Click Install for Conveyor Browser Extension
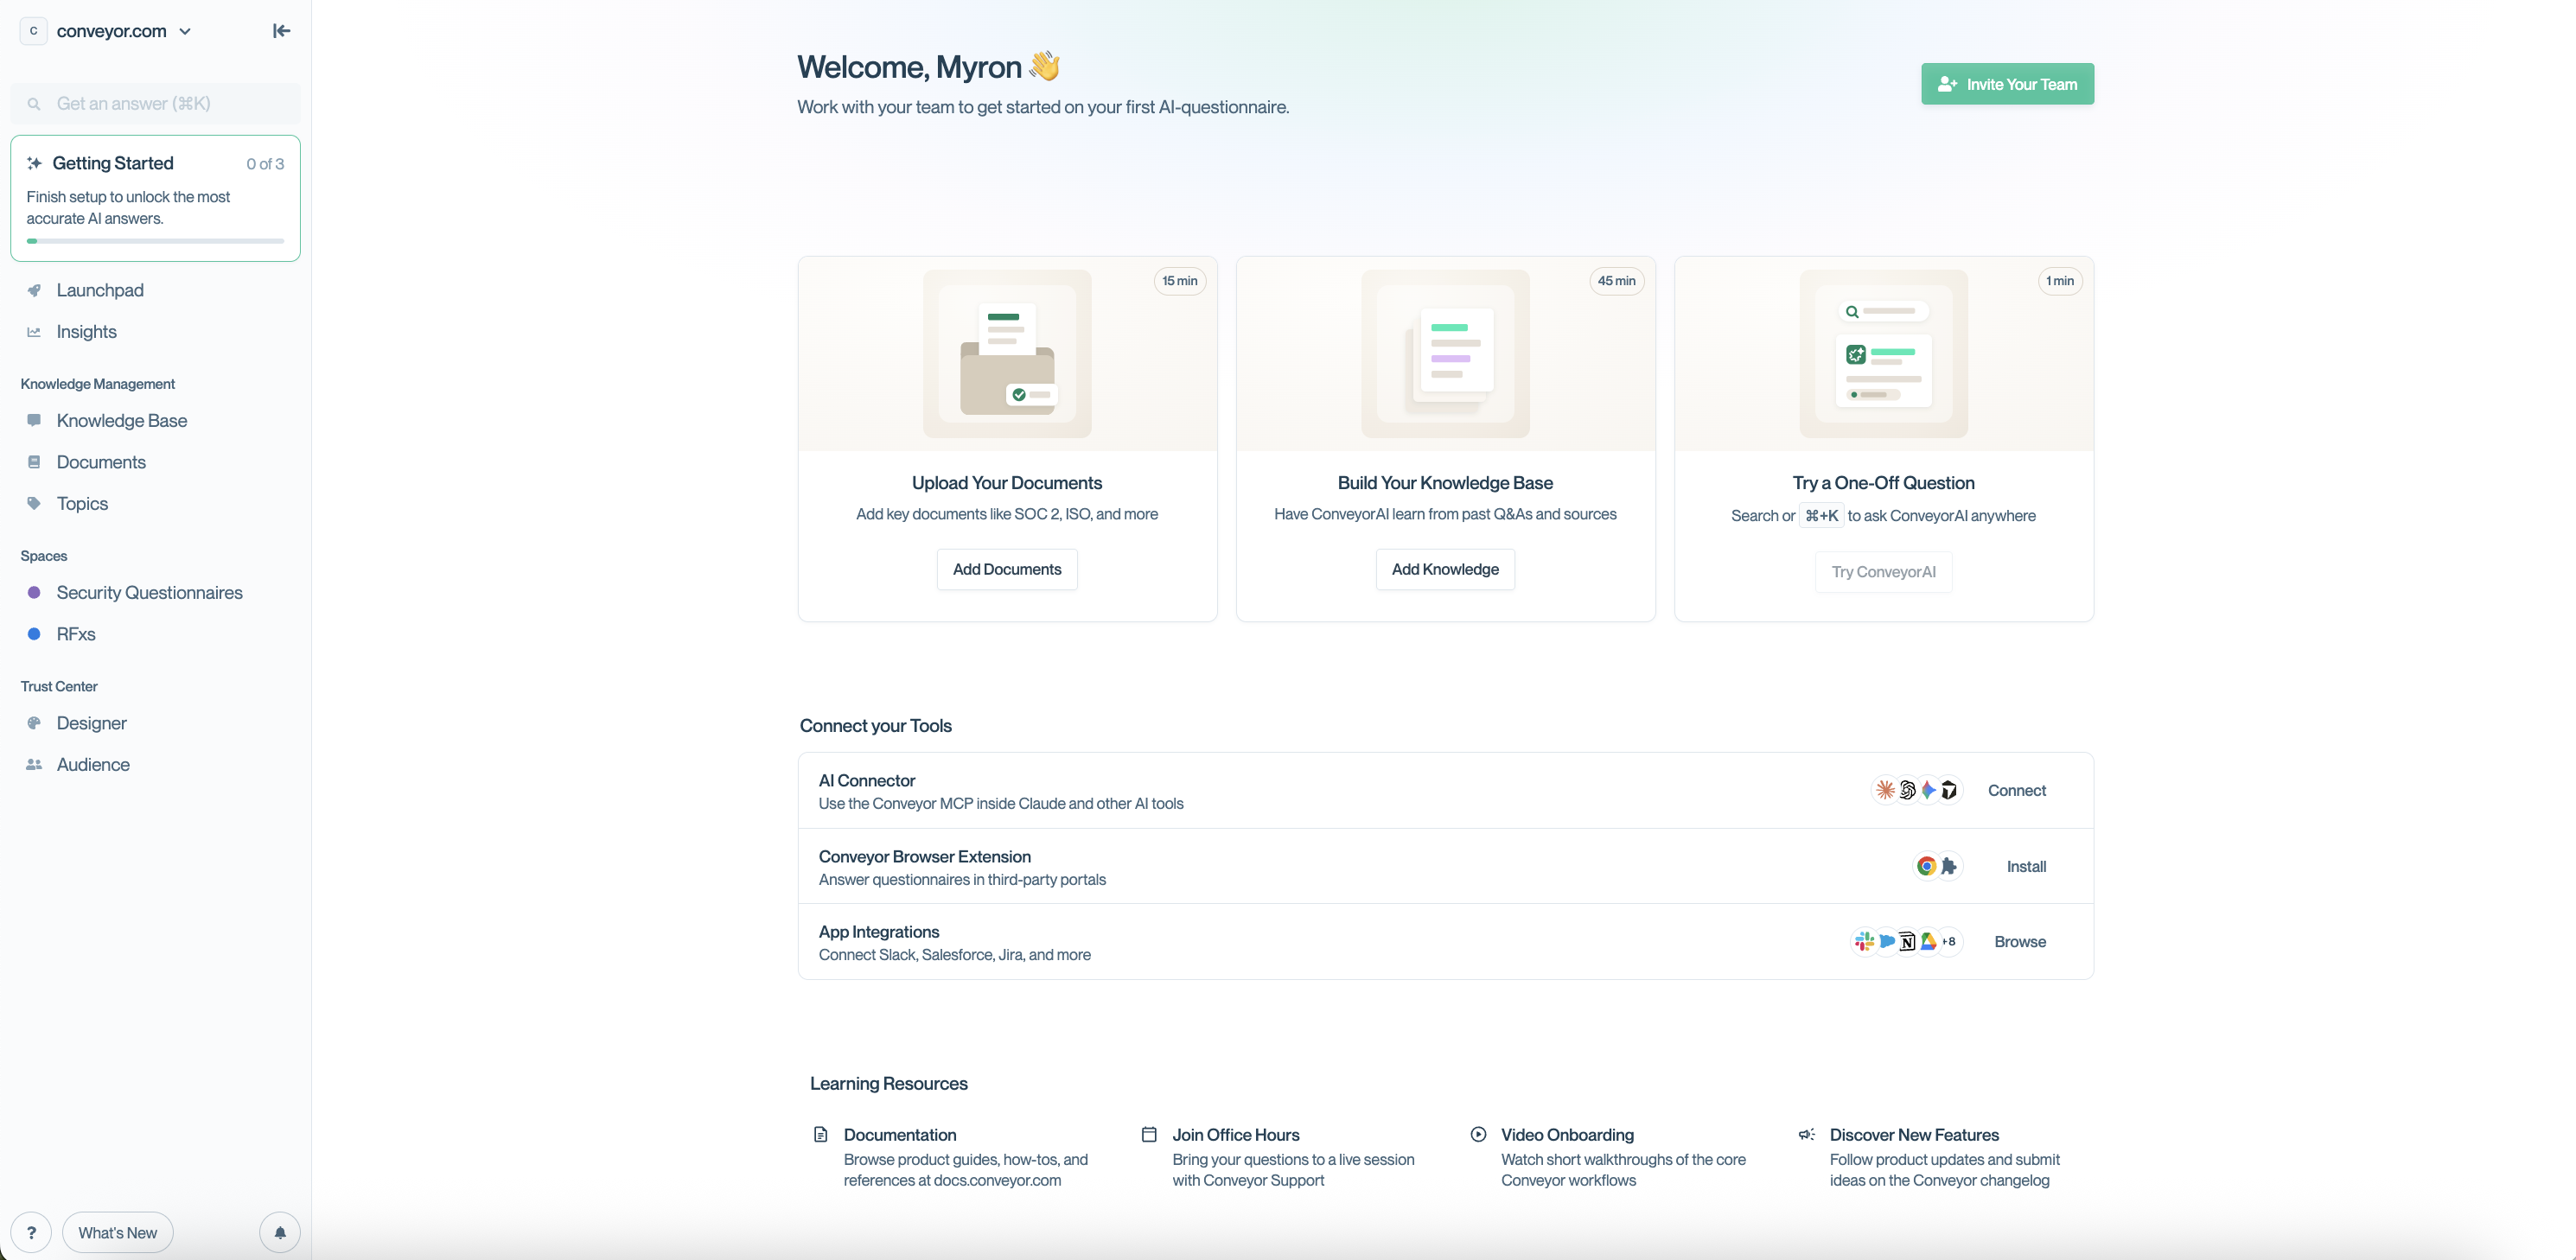 point(2026,866)
